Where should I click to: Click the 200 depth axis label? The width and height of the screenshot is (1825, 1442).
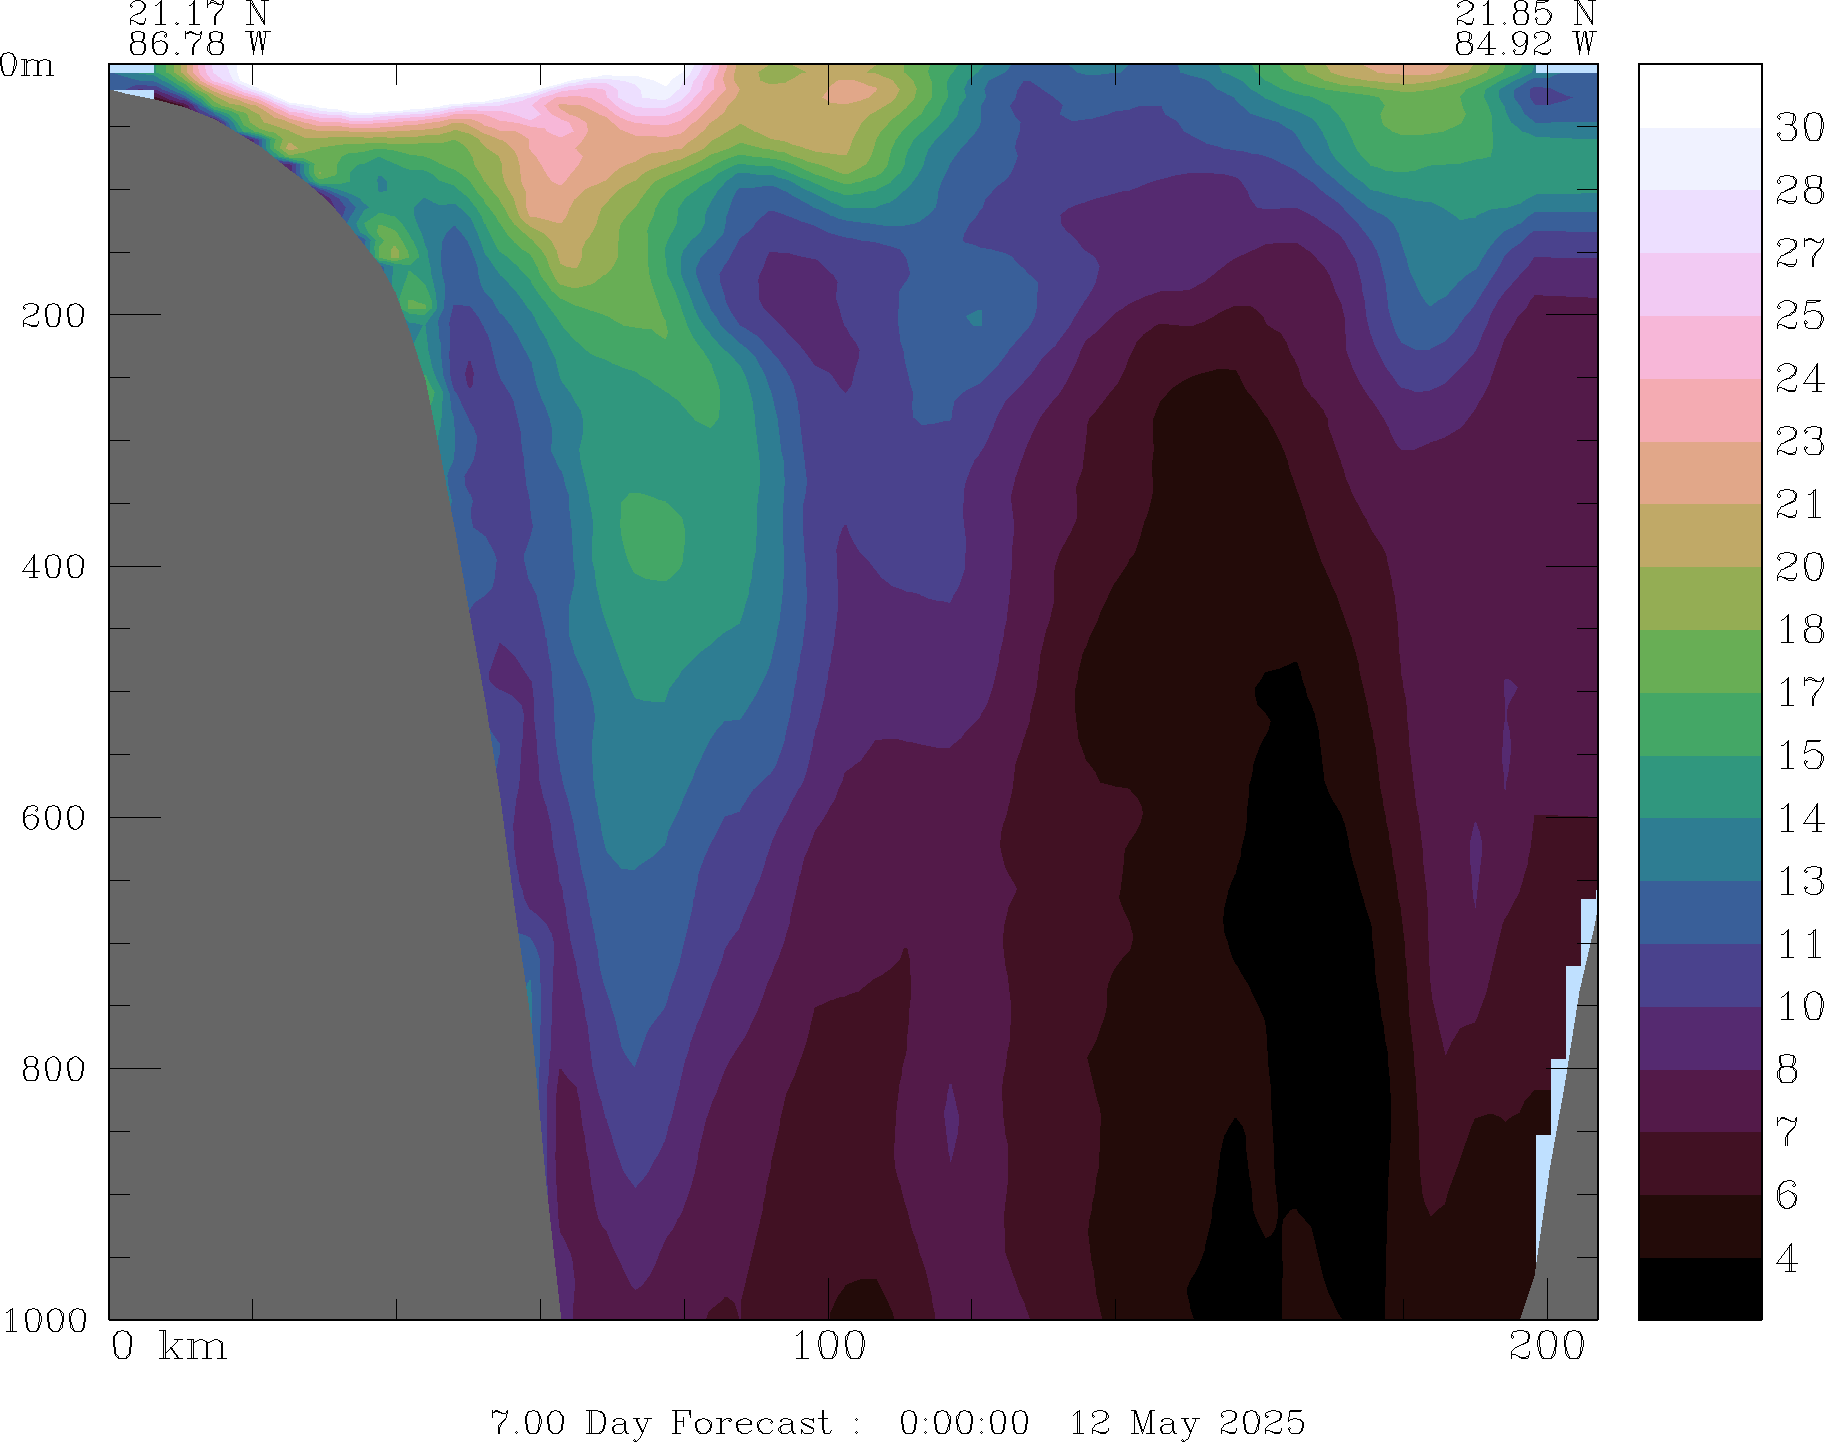[x=53, y=315]
